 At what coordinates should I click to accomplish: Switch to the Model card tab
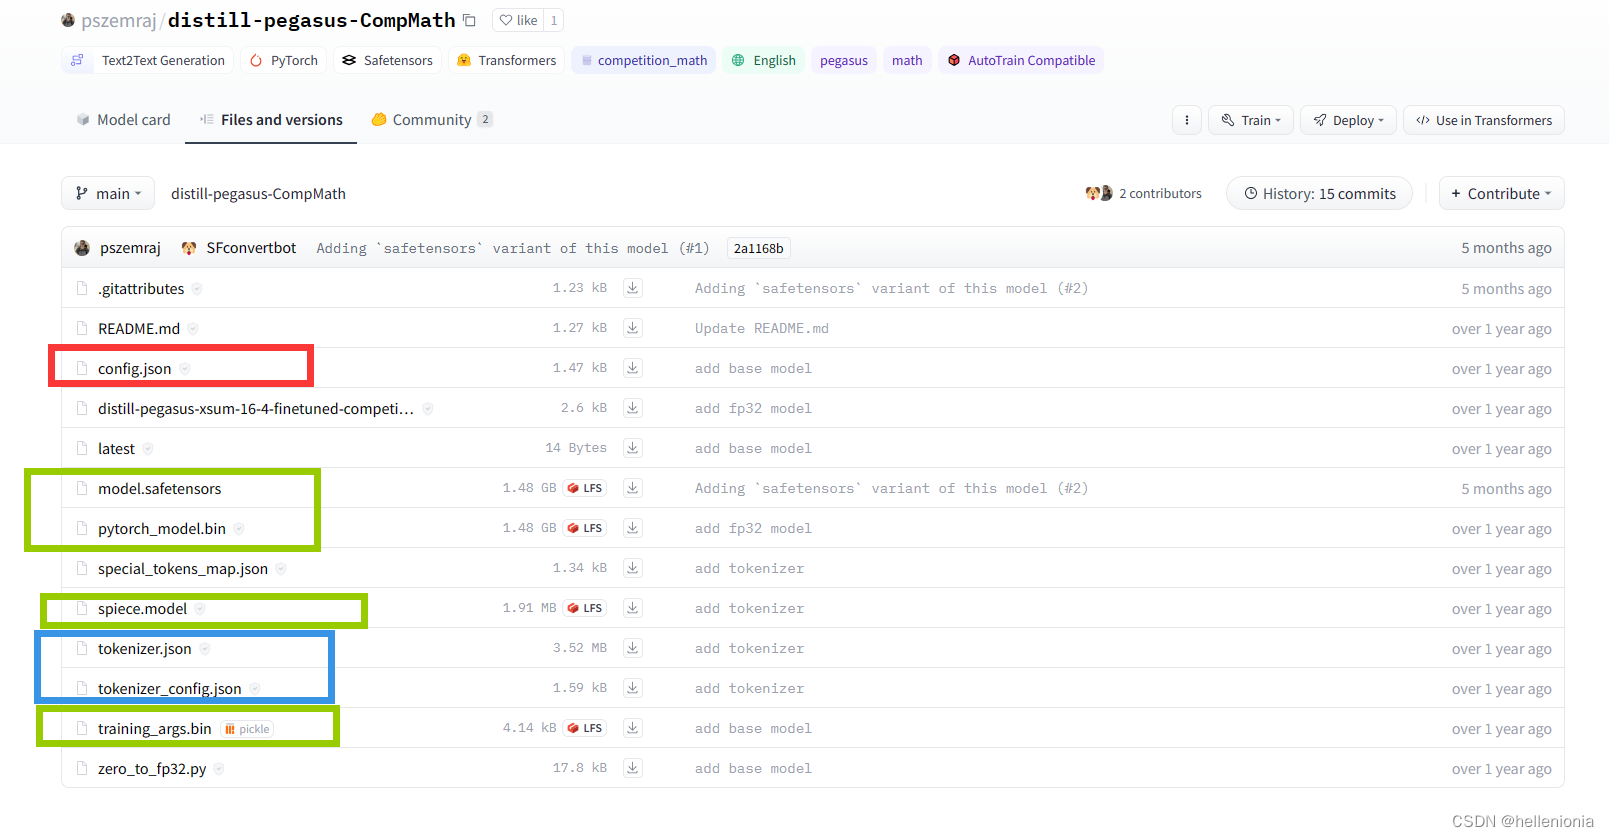pyautogui.click(x=124, y=120)
